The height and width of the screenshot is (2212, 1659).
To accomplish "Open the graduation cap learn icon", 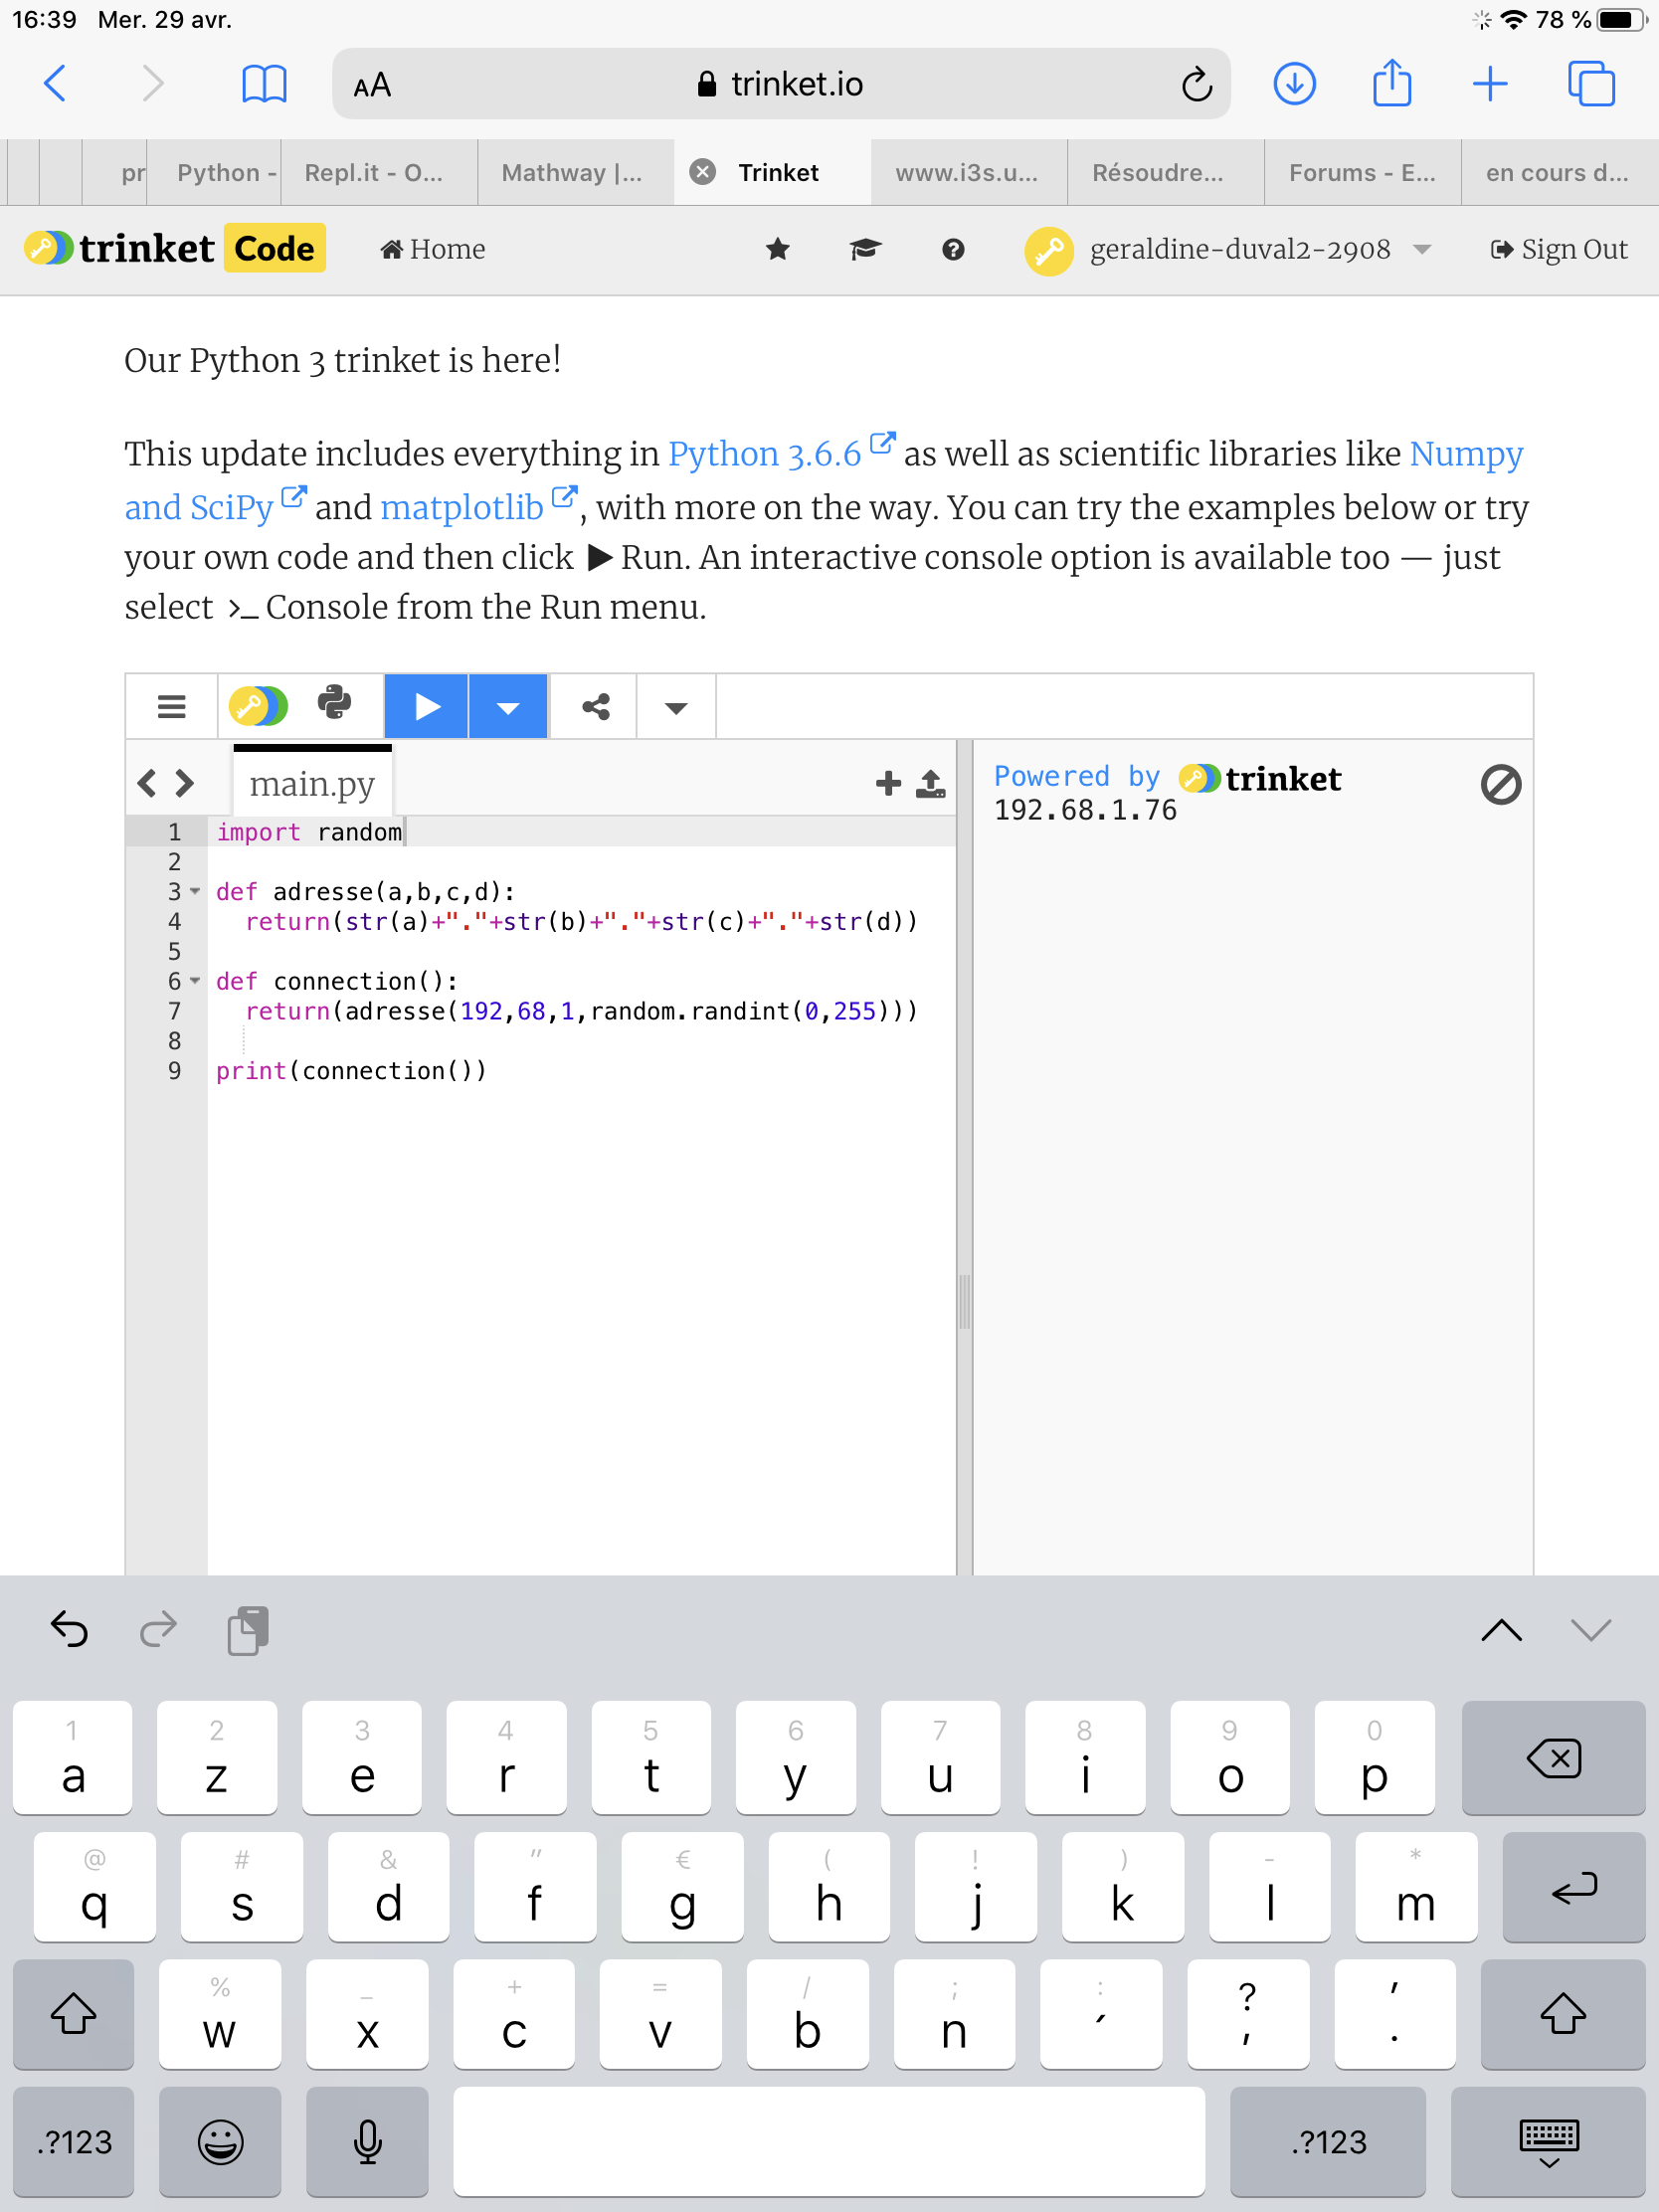I will (x=865, y=249).
